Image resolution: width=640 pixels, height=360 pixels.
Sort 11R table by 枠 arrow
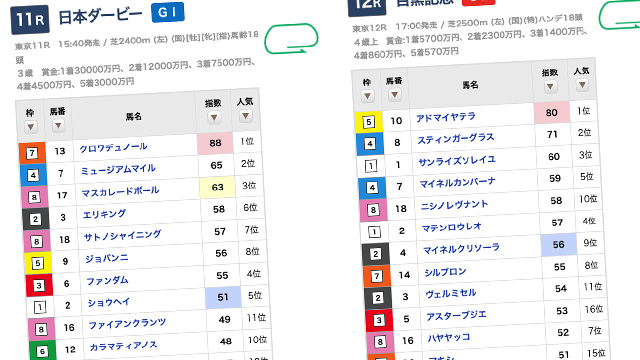30,127
